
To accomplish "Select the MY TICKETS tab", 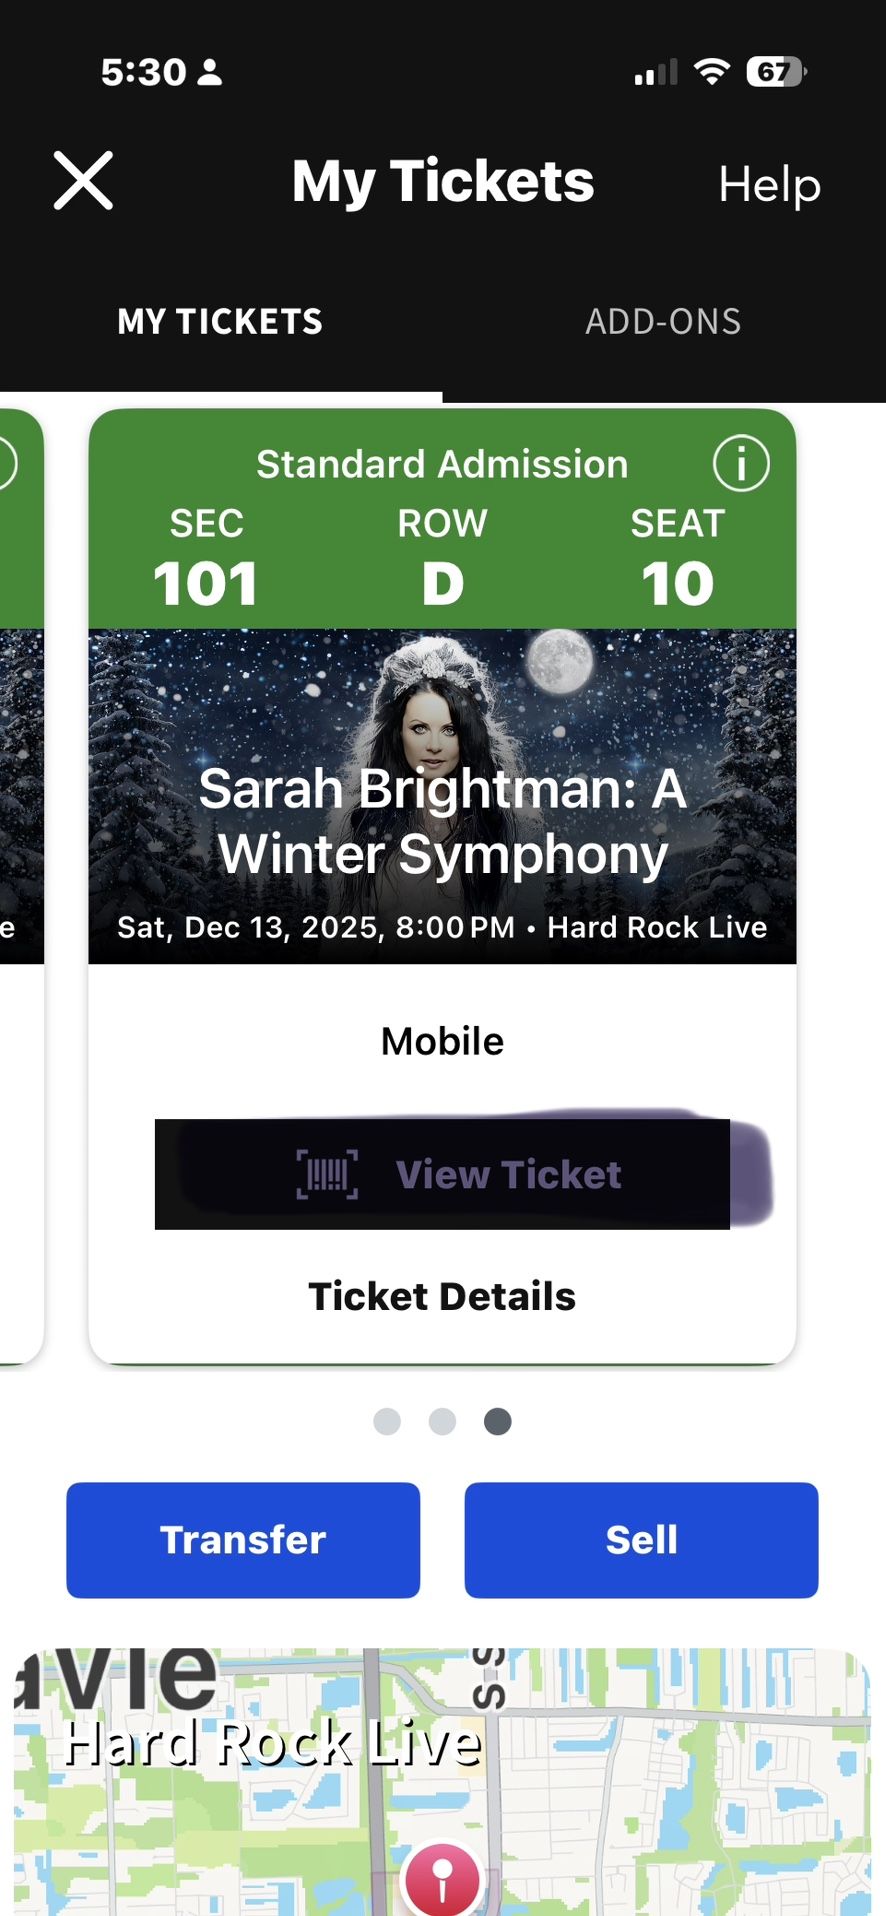I will [219, 321].
